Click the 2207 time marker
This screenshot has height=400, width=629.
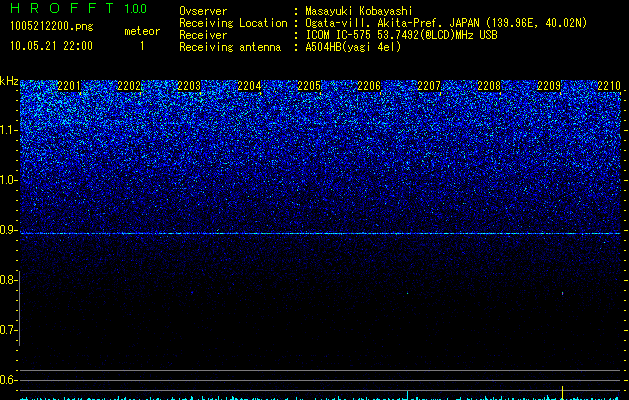point(429,86)
